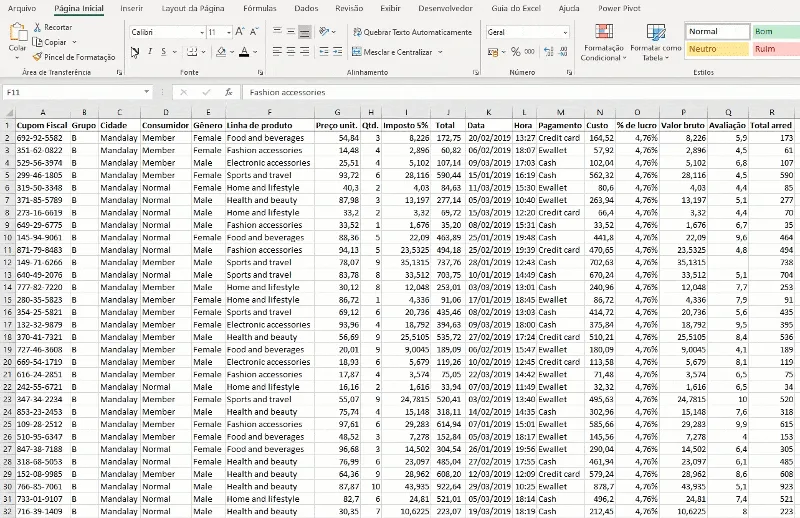Click the fill color bucket
800x518 pixels.
click(x=221, y=52)
